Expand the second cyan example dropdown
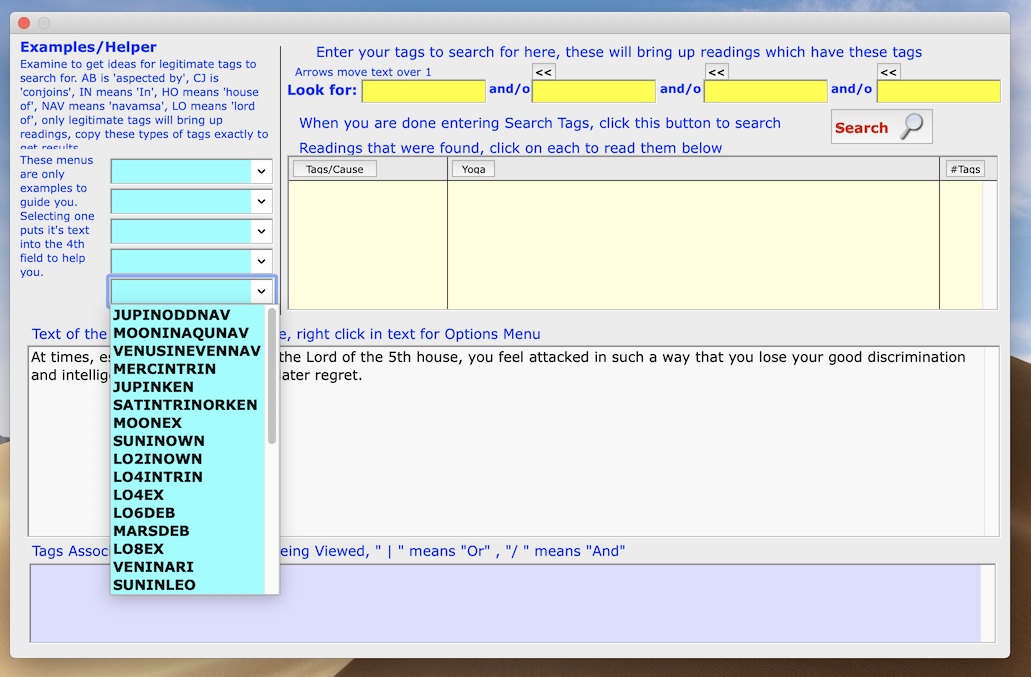Viewport: 1031px width, 677px height. 191,202
